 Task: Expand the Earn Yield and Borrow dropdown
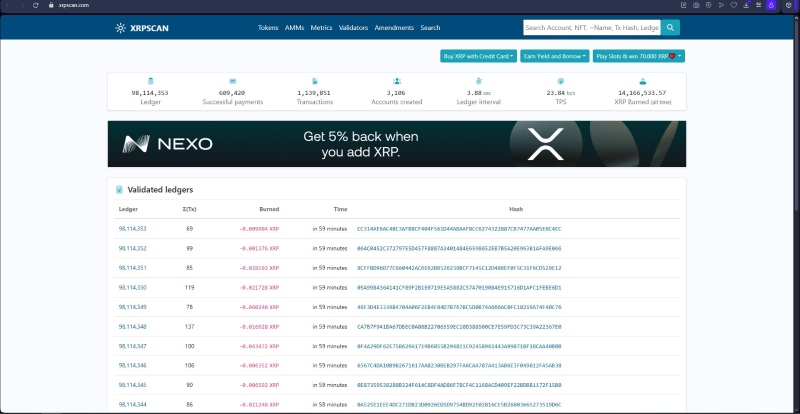tap(555, 56)
